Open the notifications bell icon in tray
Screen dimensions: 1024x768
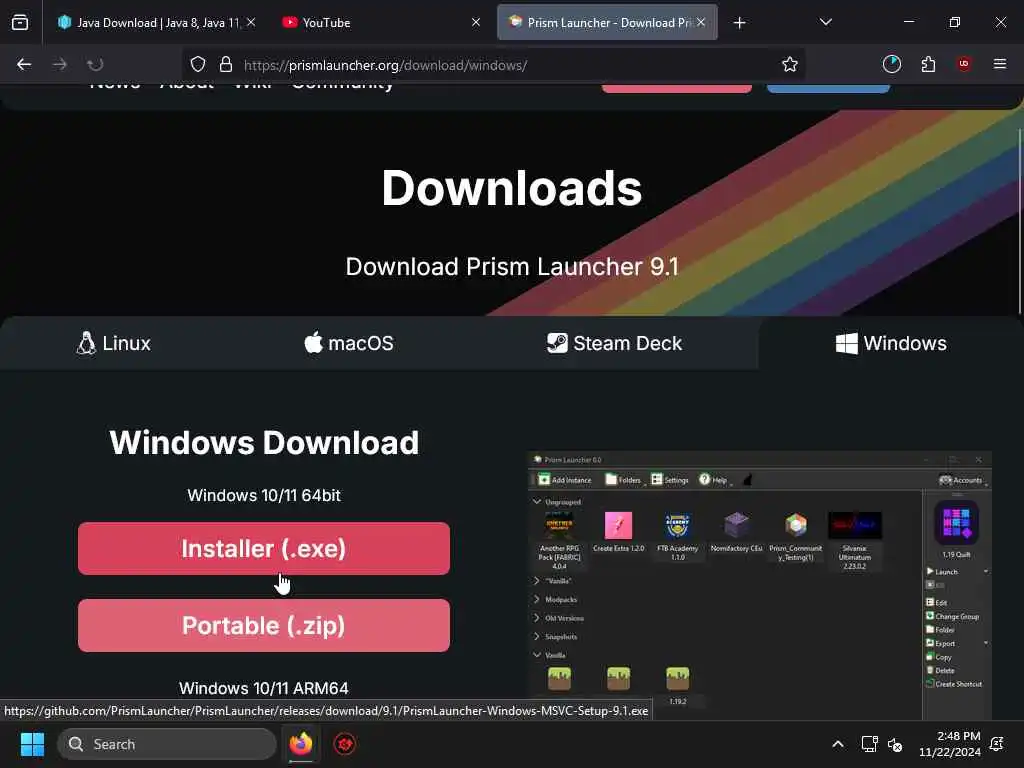997,744
